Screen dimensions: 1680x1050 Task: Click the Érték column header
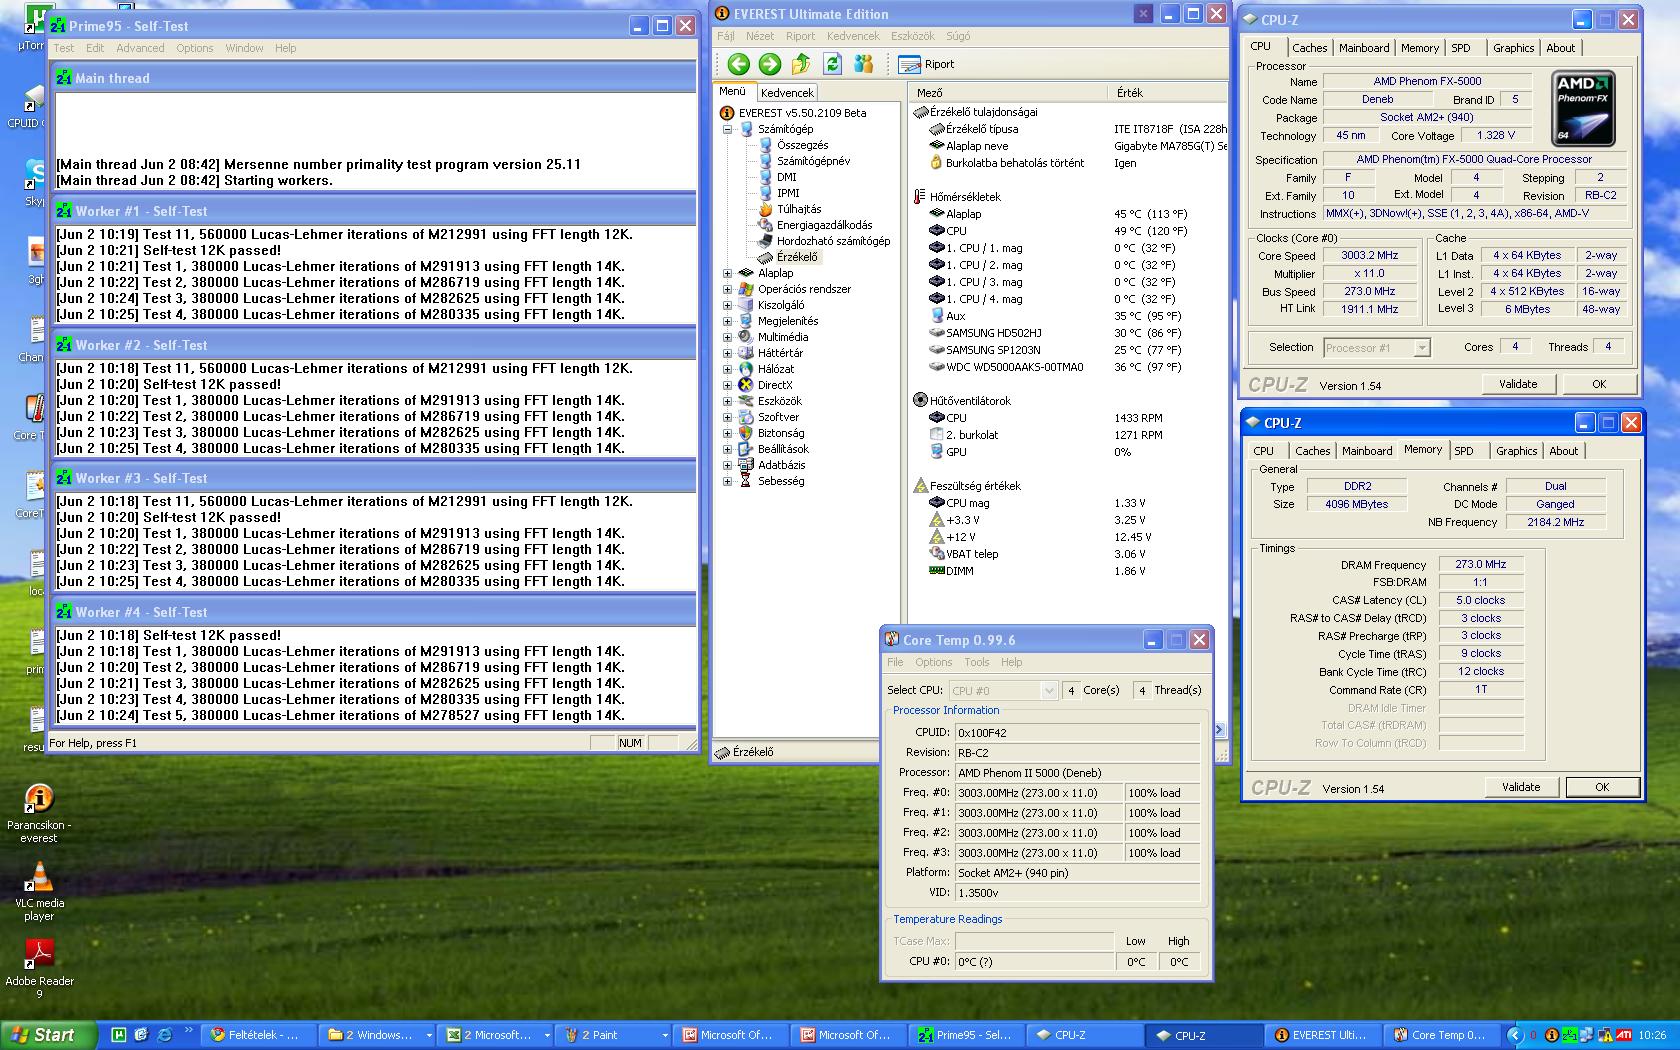click(1167, 92)
